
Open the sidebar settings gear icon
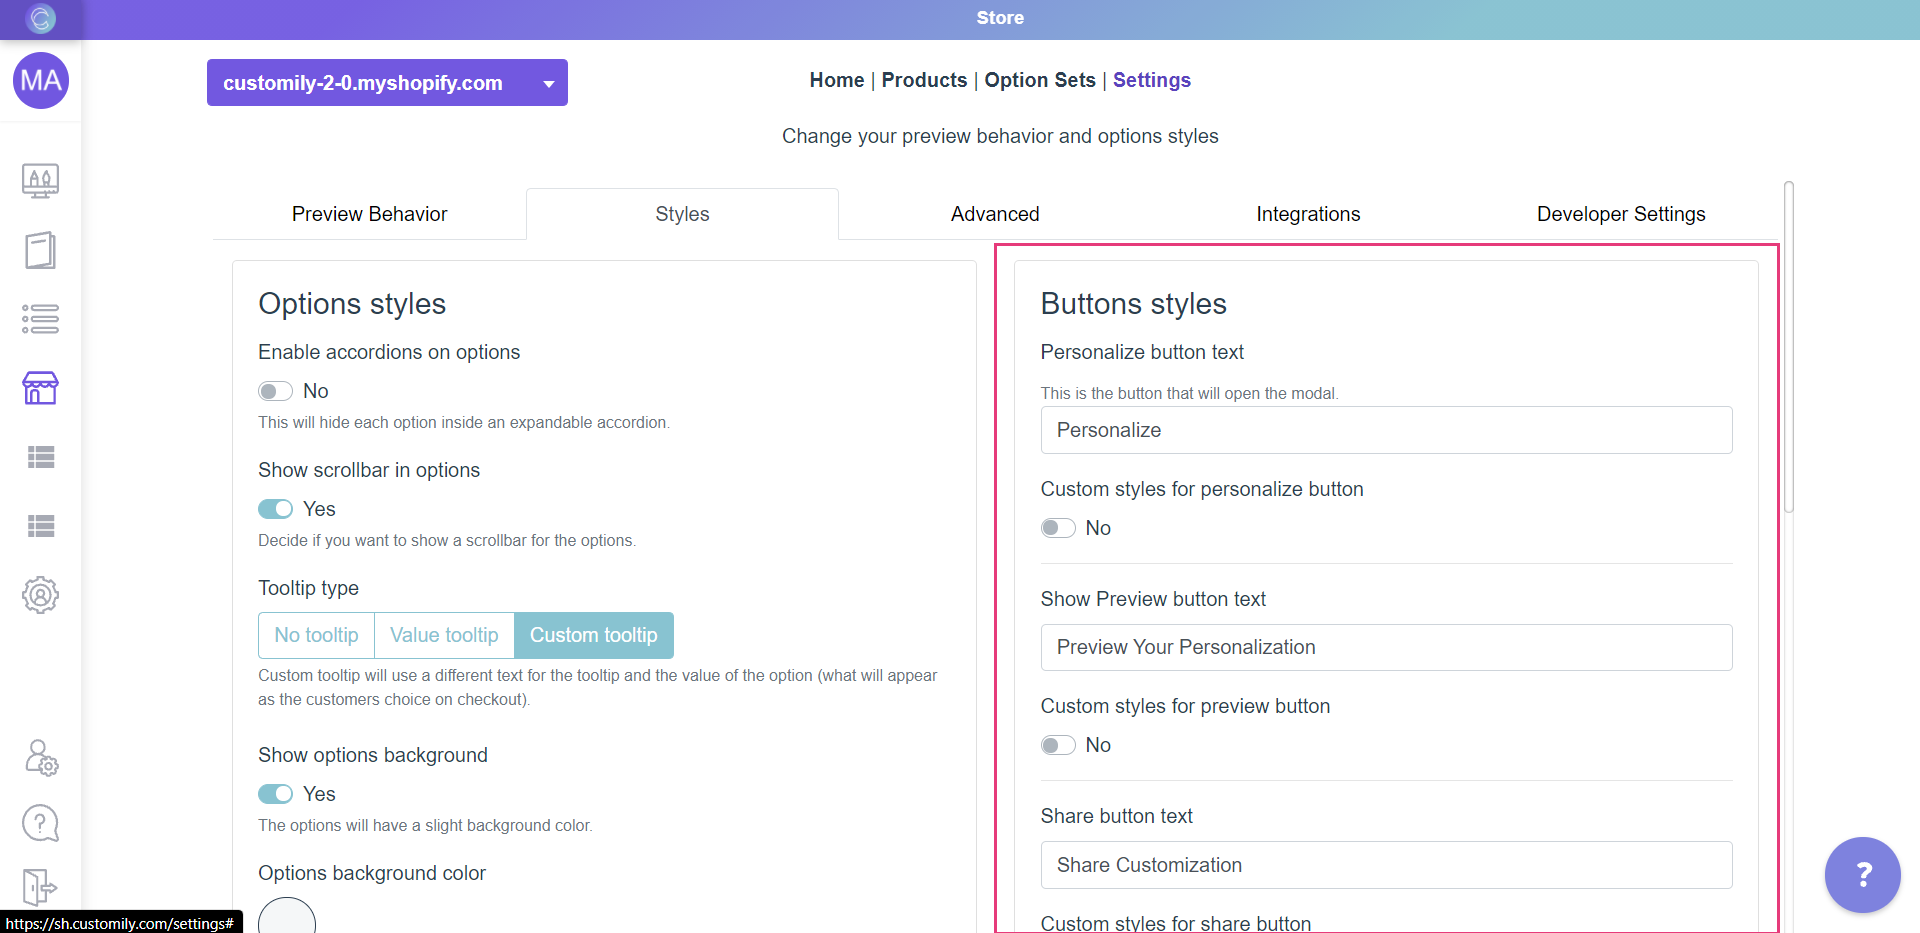tap(40, 595)
